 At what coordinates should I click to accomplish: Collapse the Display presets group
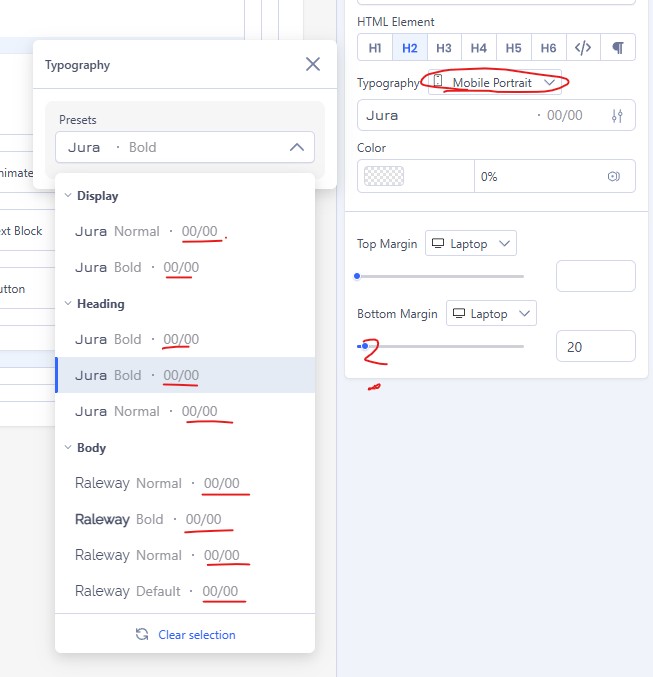click(x=67, y=196)
